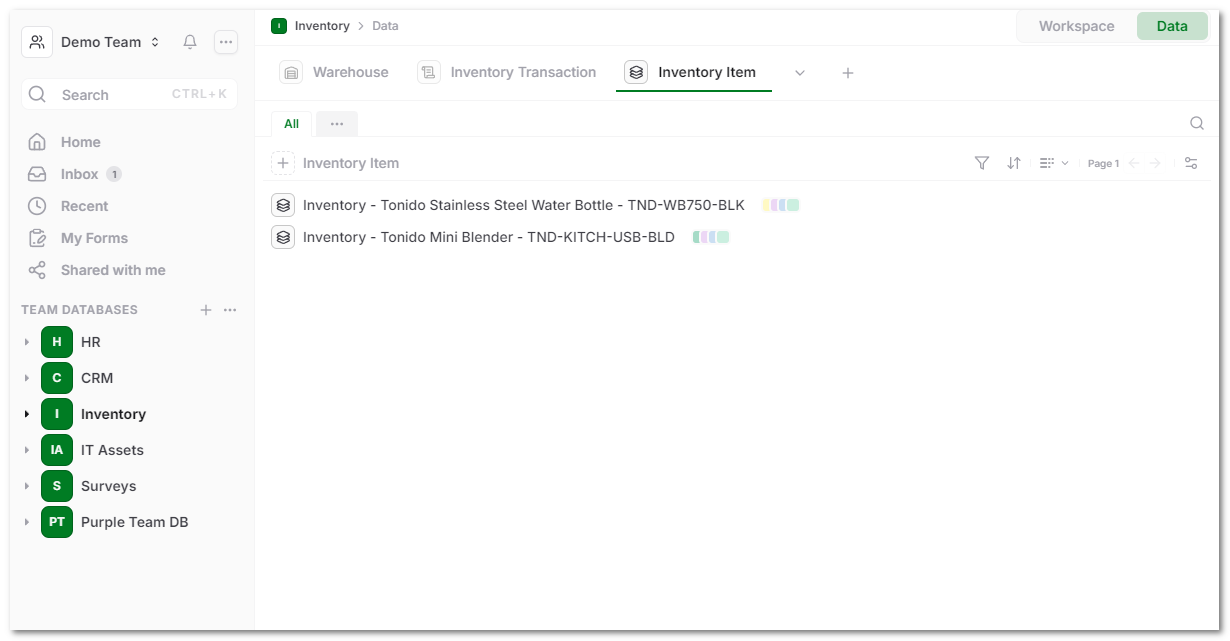
Task: Add new tab with plus icon
Action: coord(848,73)
